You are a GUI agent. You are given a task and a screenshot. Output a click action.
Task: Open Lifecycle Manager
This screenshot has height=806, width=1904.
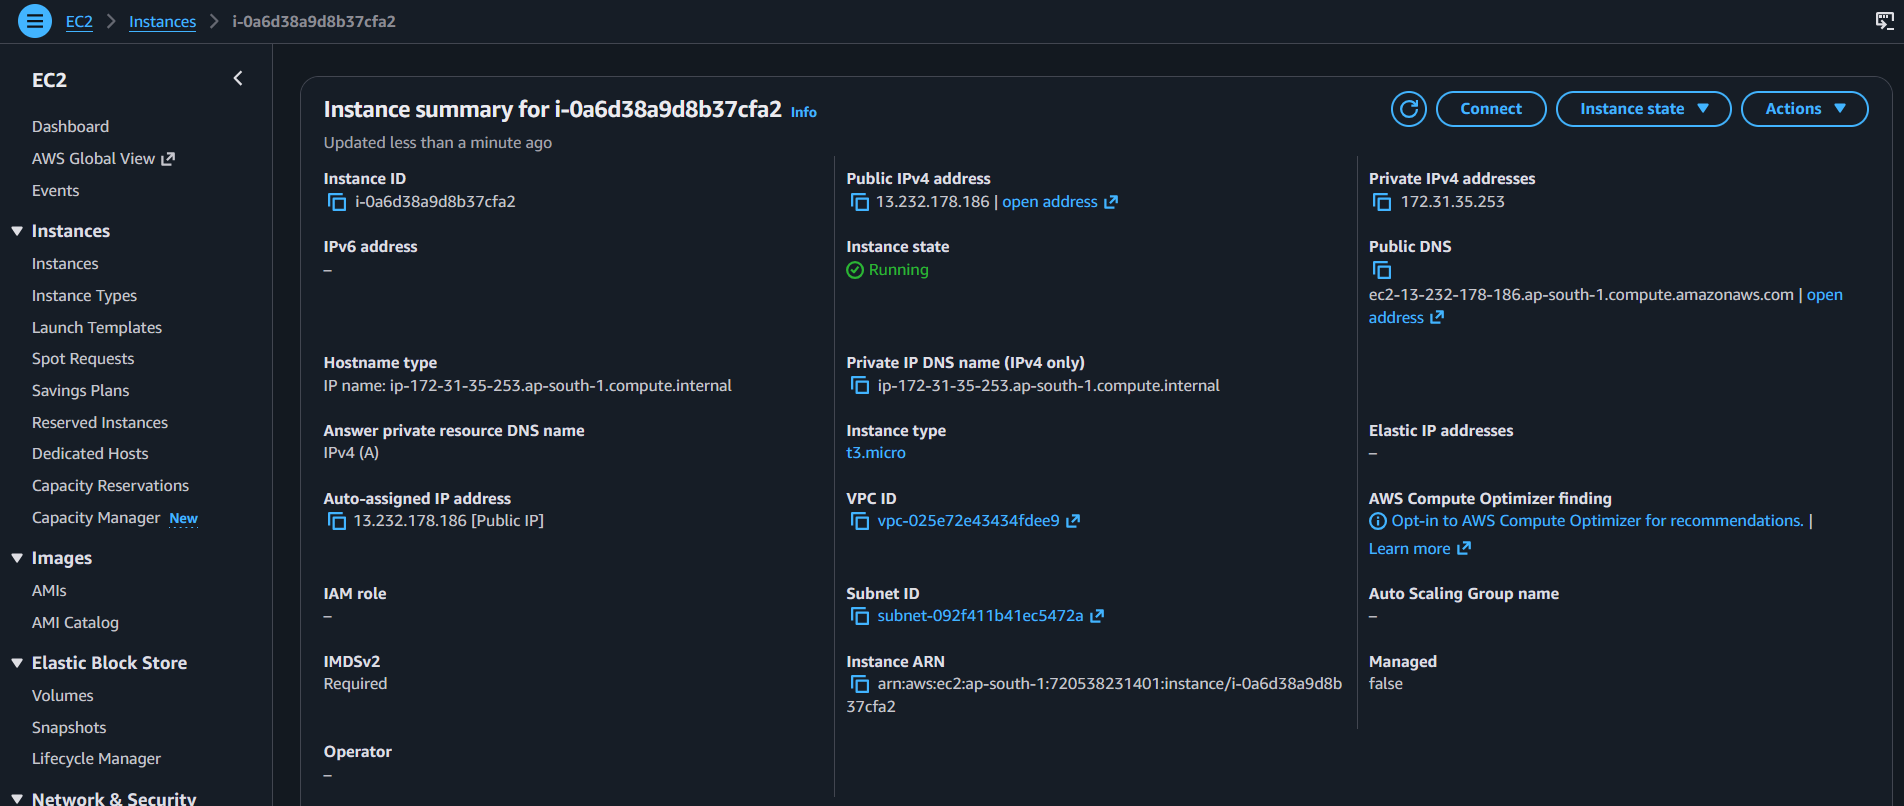[96, 759]
